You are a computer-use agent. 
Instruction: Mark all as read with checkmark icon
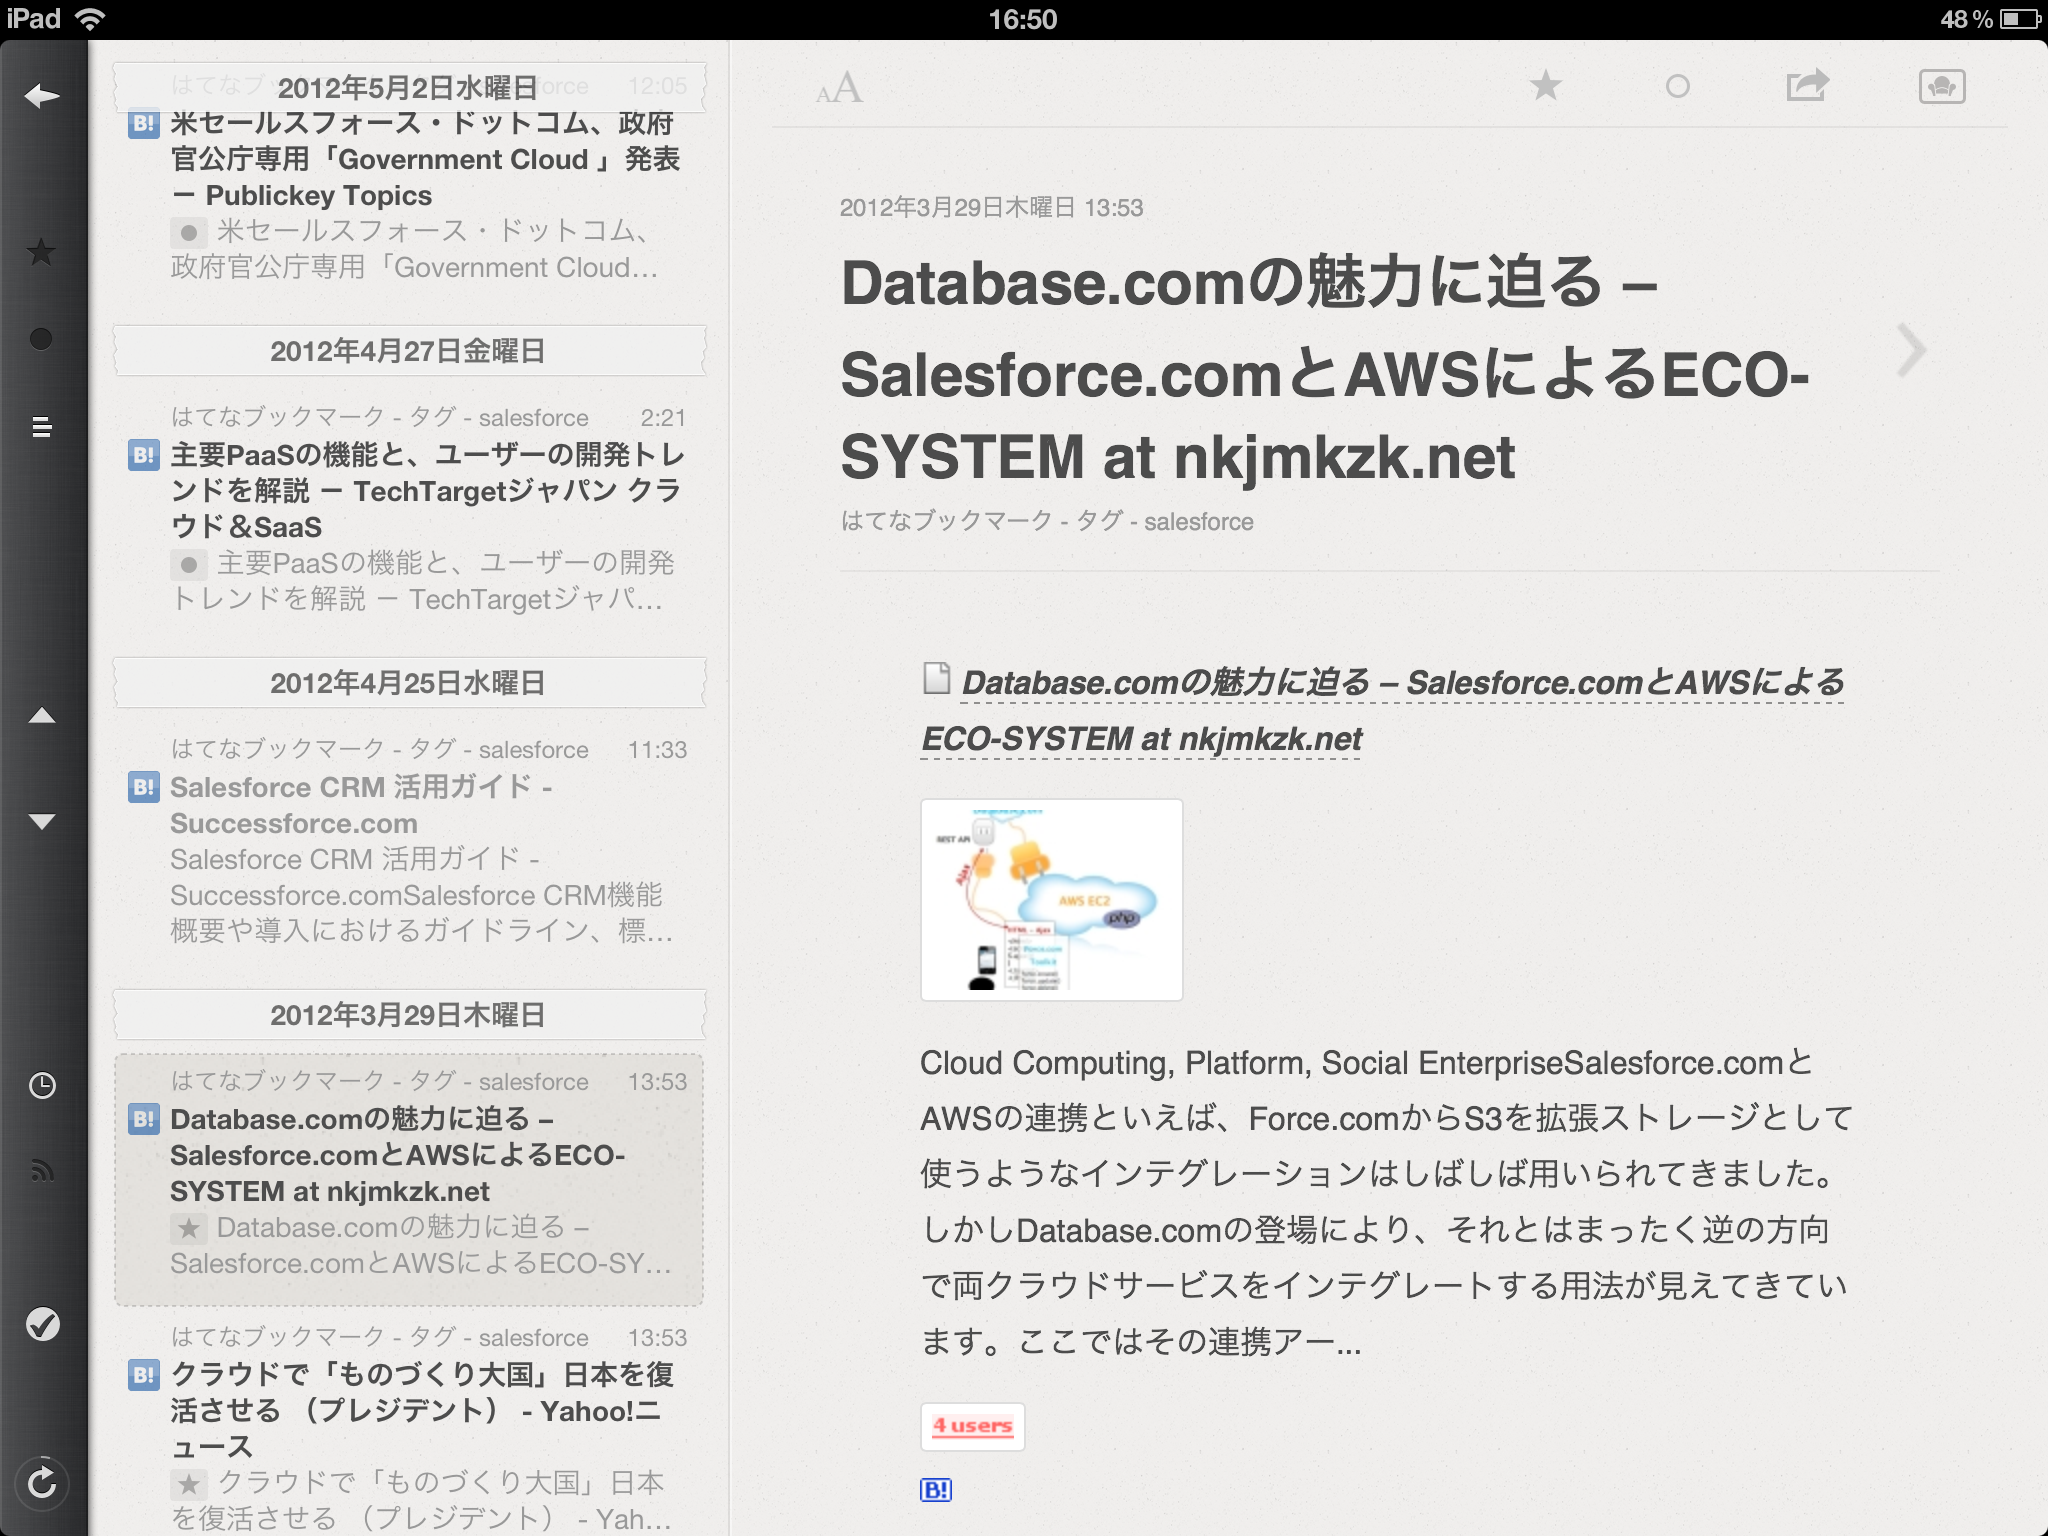pos(42,1324)
